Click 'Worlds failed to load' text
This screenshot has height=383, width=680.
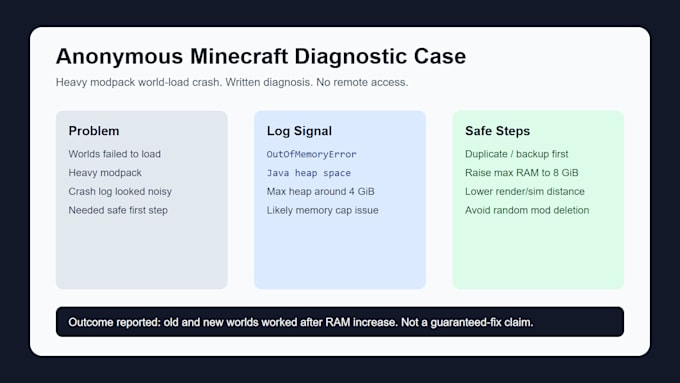(x=114, y=154)
